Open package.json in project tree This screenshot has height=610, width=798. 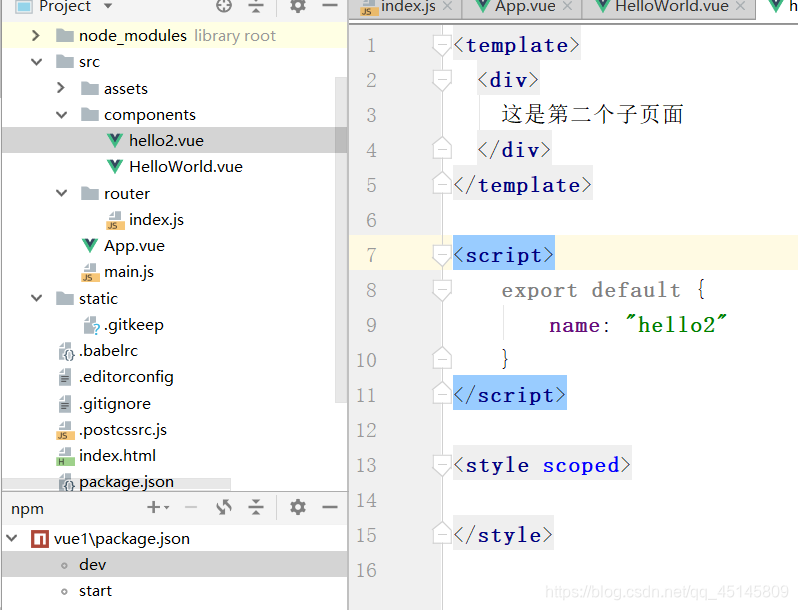175,481
